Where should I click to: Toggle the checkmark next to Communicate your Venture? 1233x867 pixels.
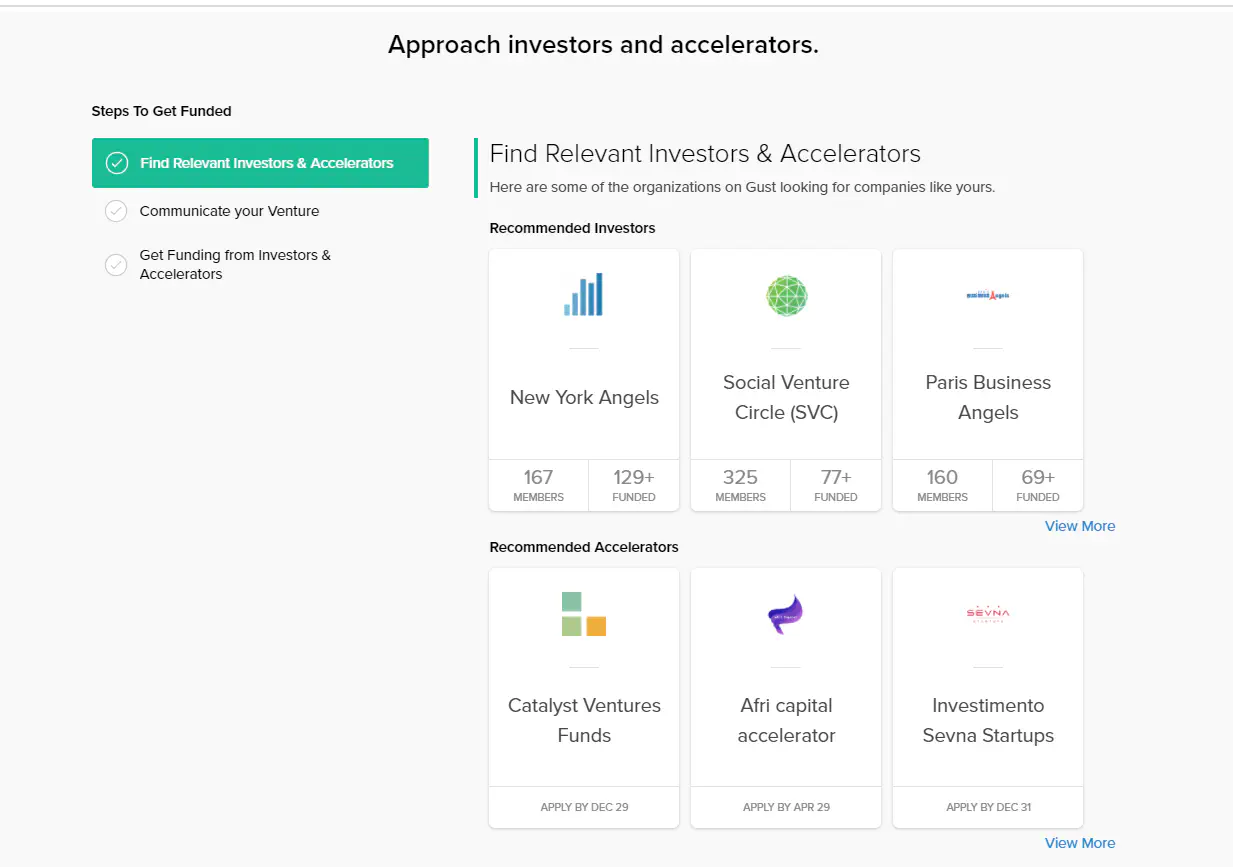click(x=116, y=211)
